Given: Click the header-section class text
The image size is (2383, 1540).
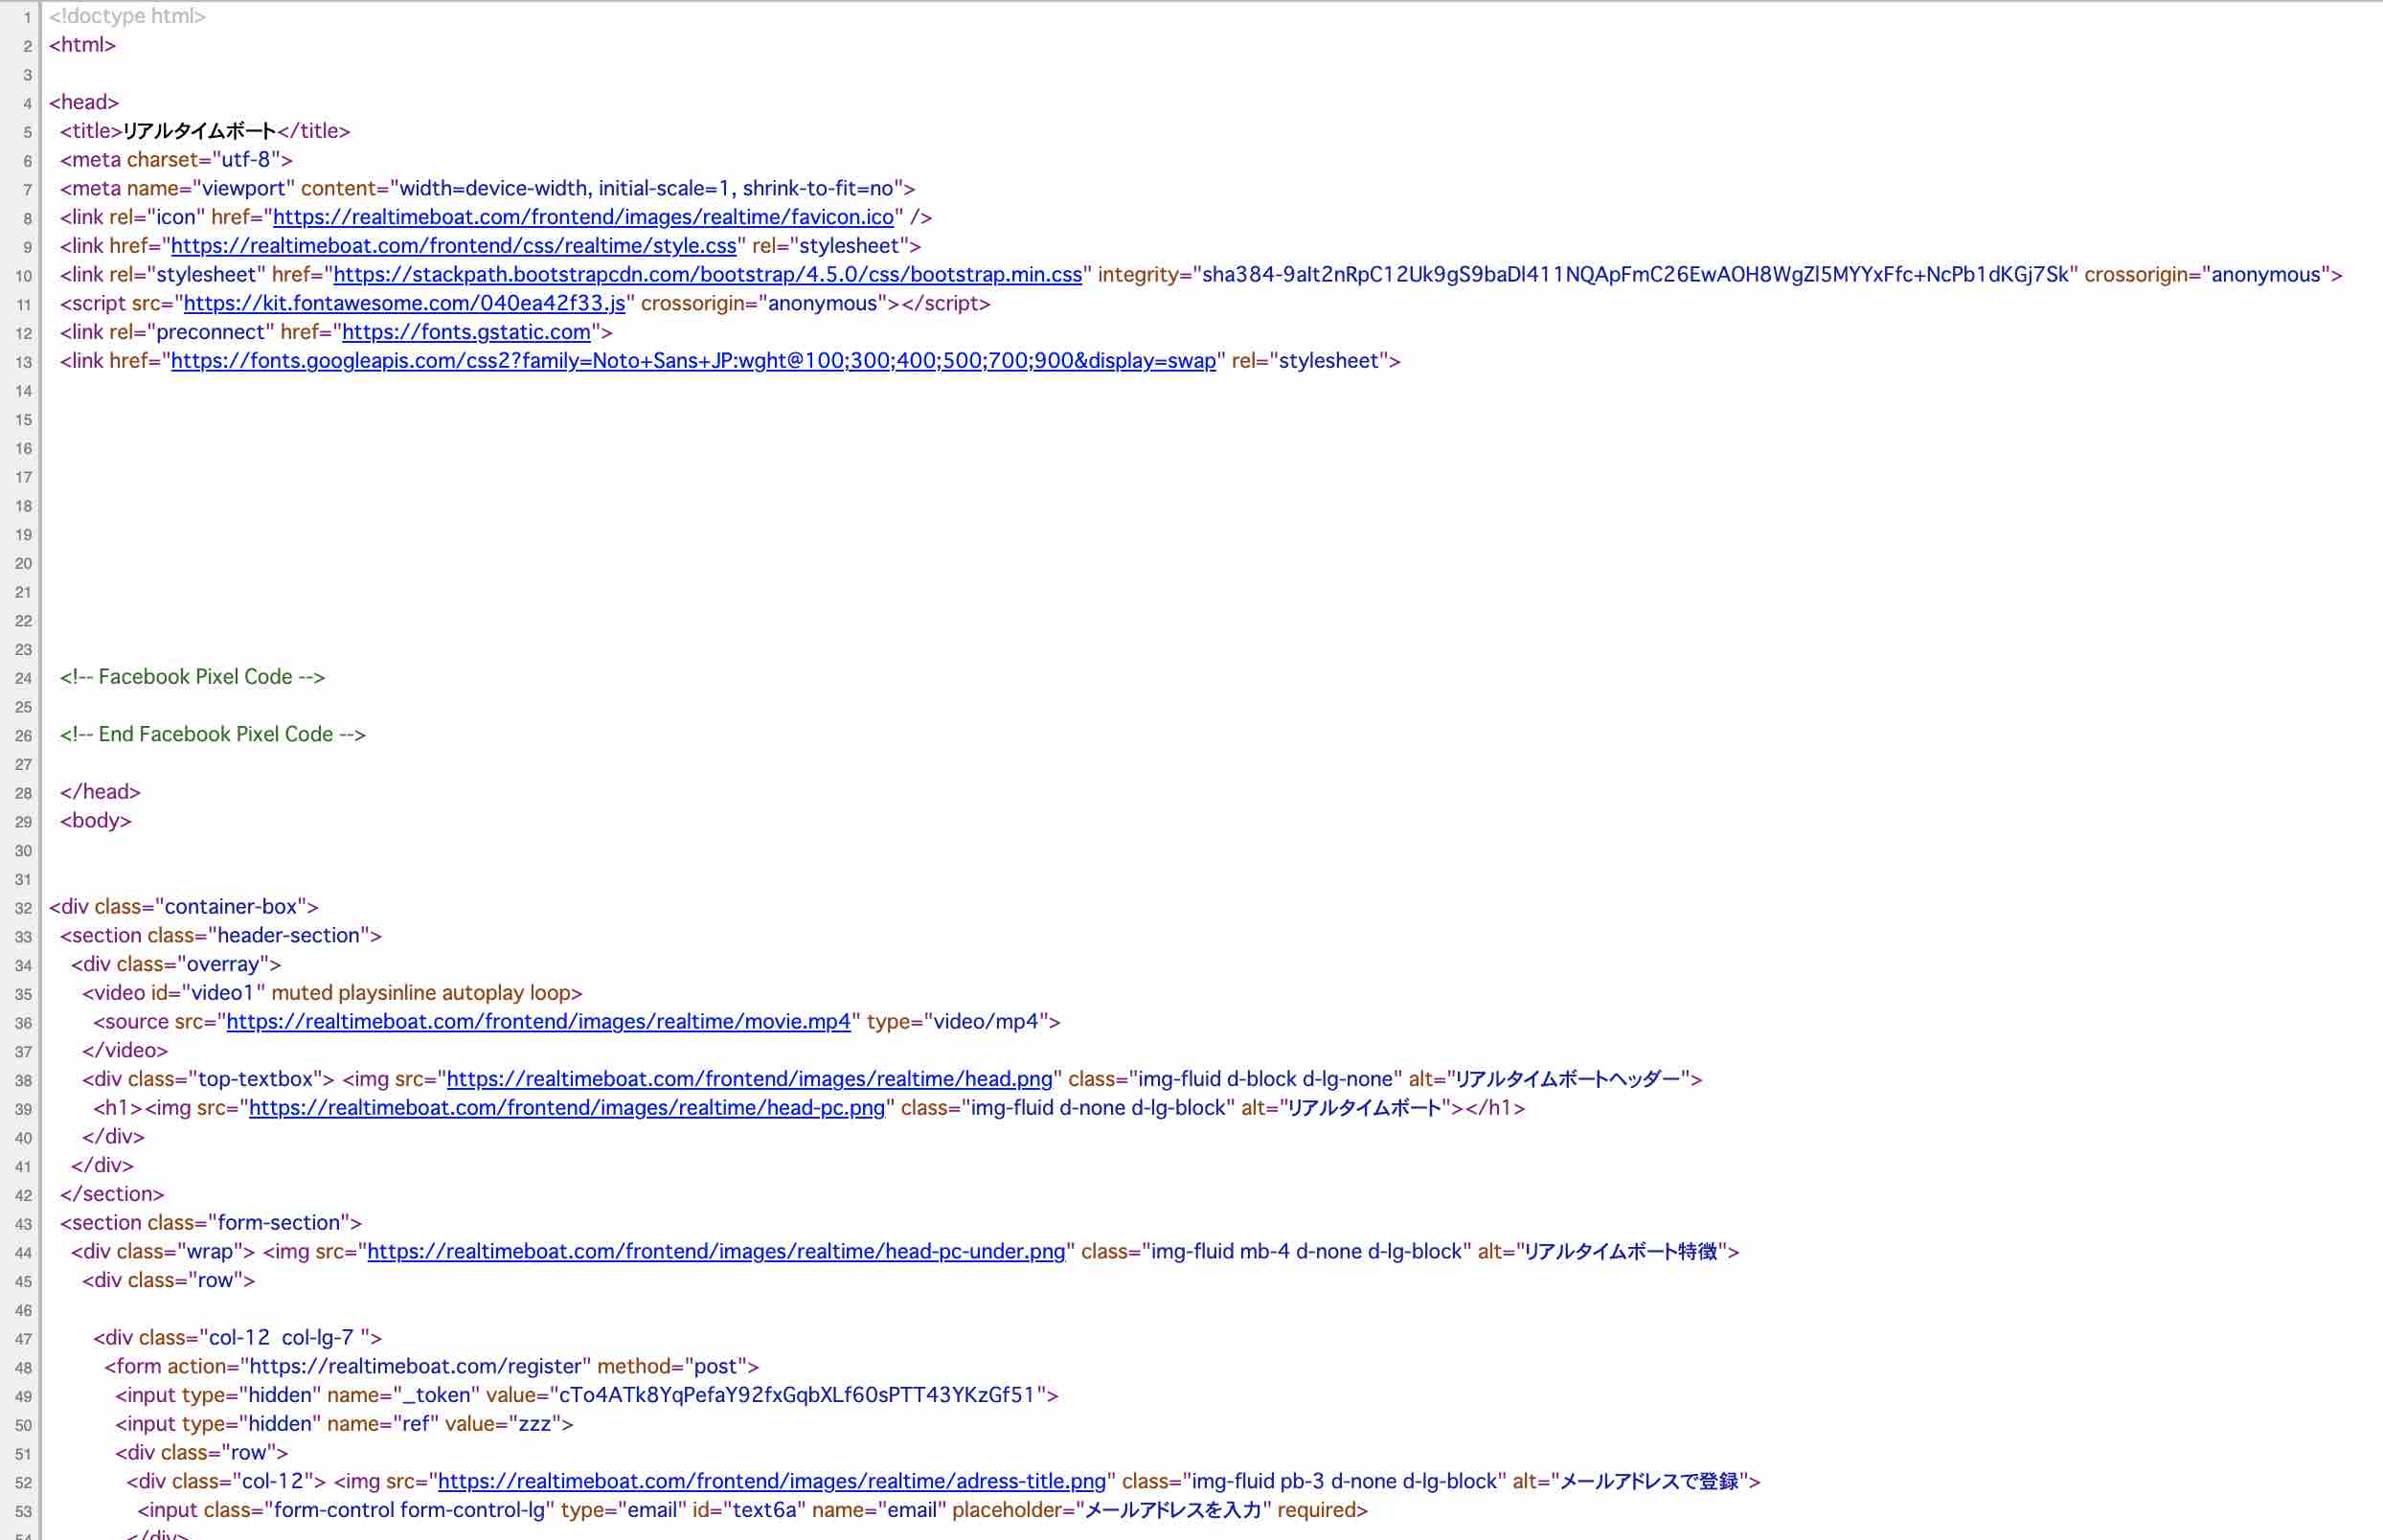Looking at the screenshot, I should tap(289, 936).
